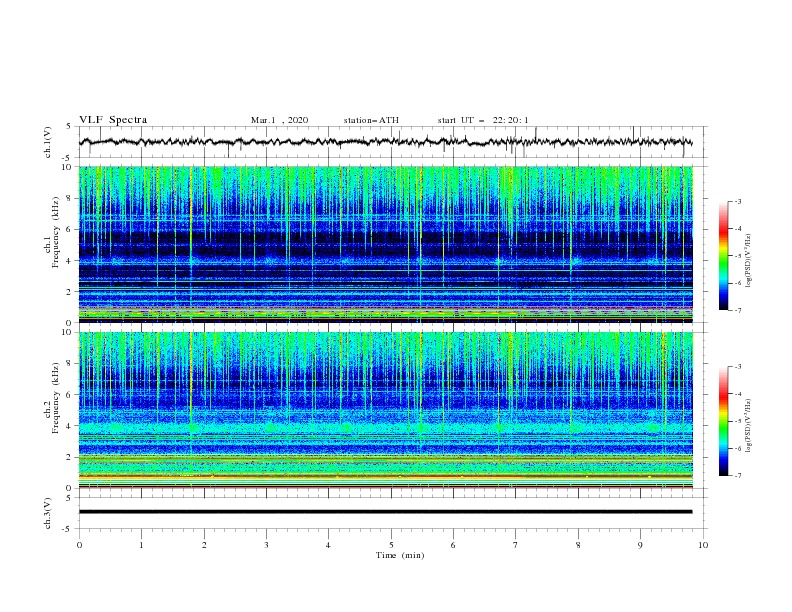Click the "ch.1(V)" axis label
Viewport: 792px width, 612px height.
pos(48,142)
